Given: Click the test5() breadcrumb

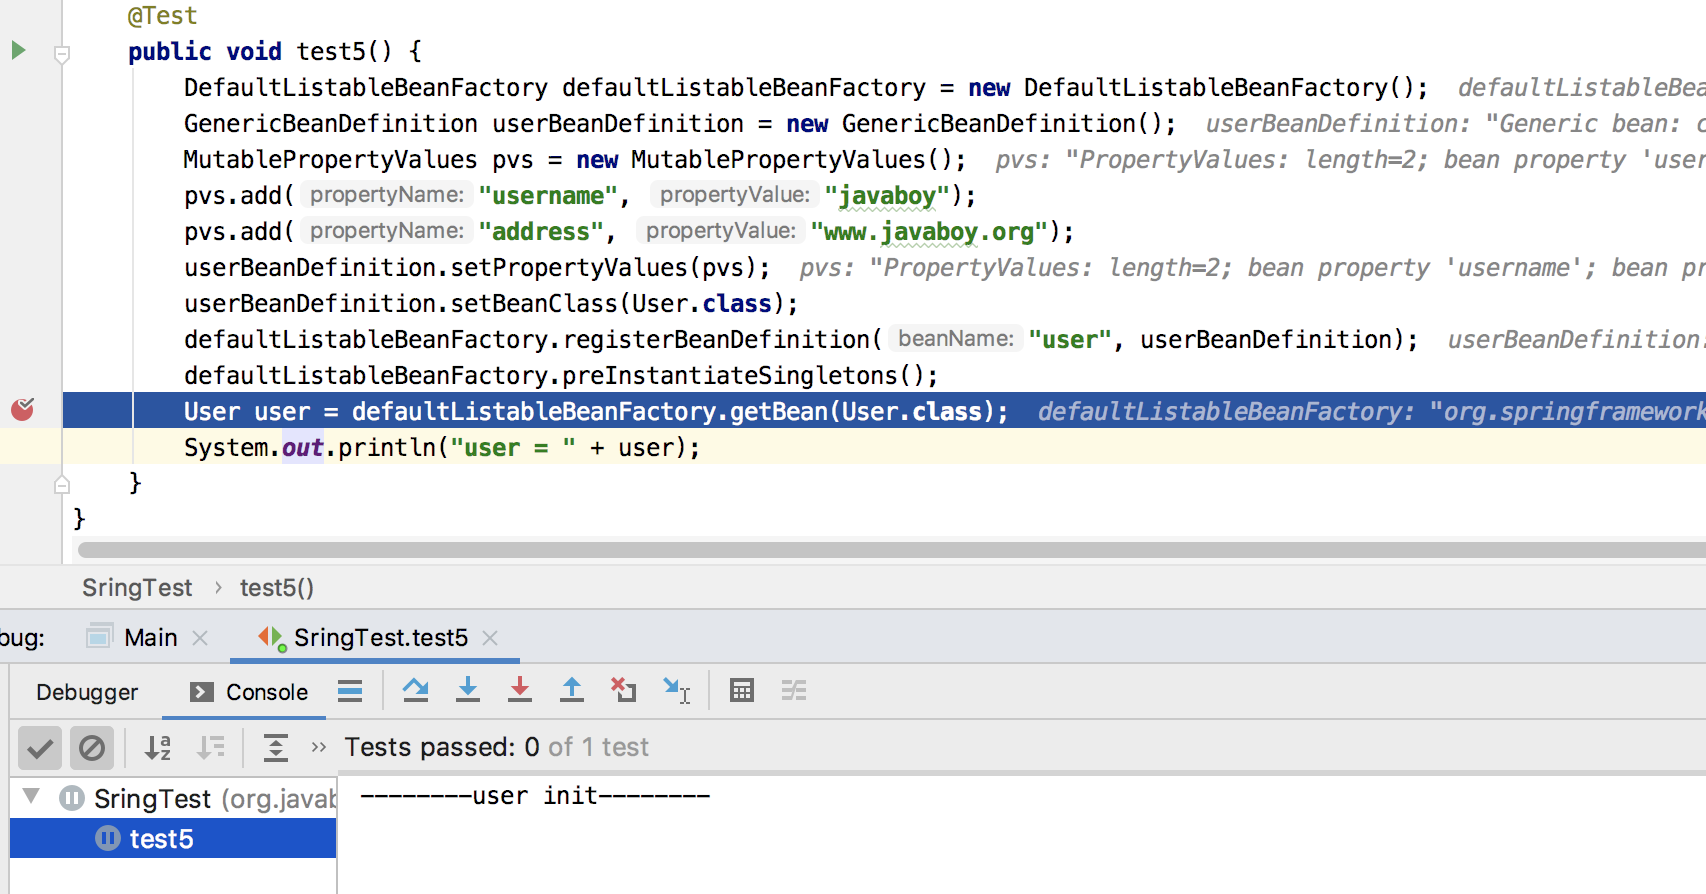Looking at the screenshot, I should pos(277,588).
